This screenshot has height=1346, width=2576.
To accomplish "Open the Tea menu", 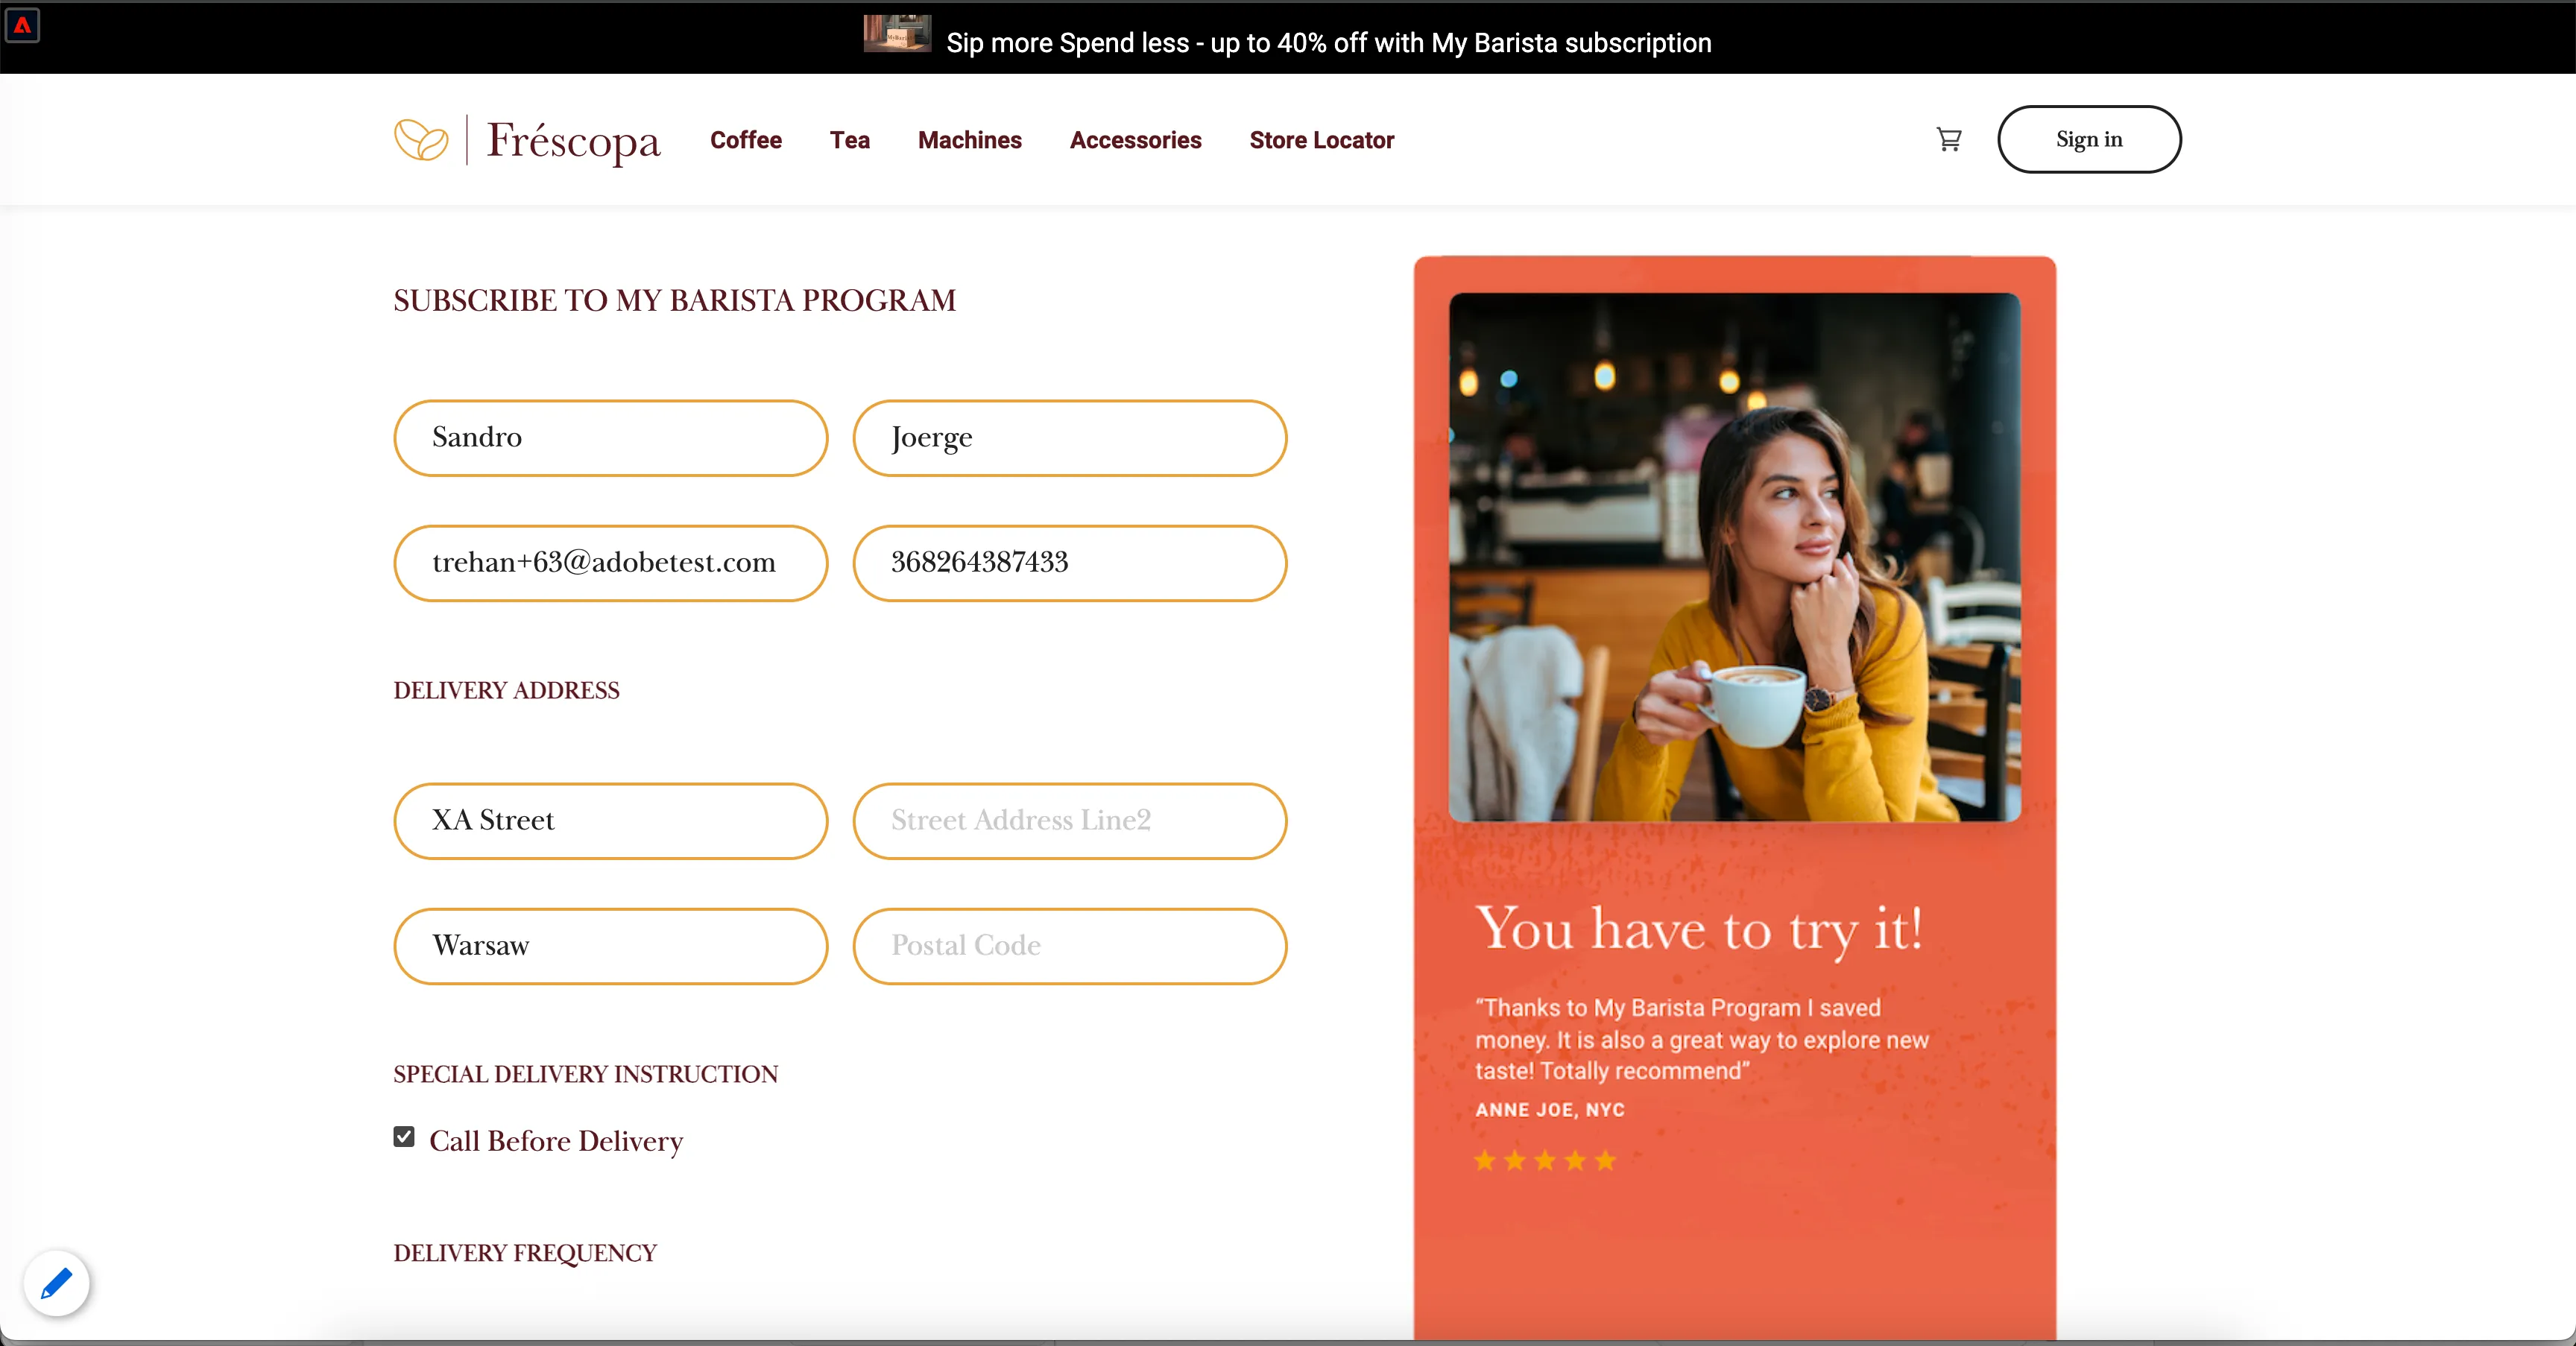I will [x=850, y=140].
